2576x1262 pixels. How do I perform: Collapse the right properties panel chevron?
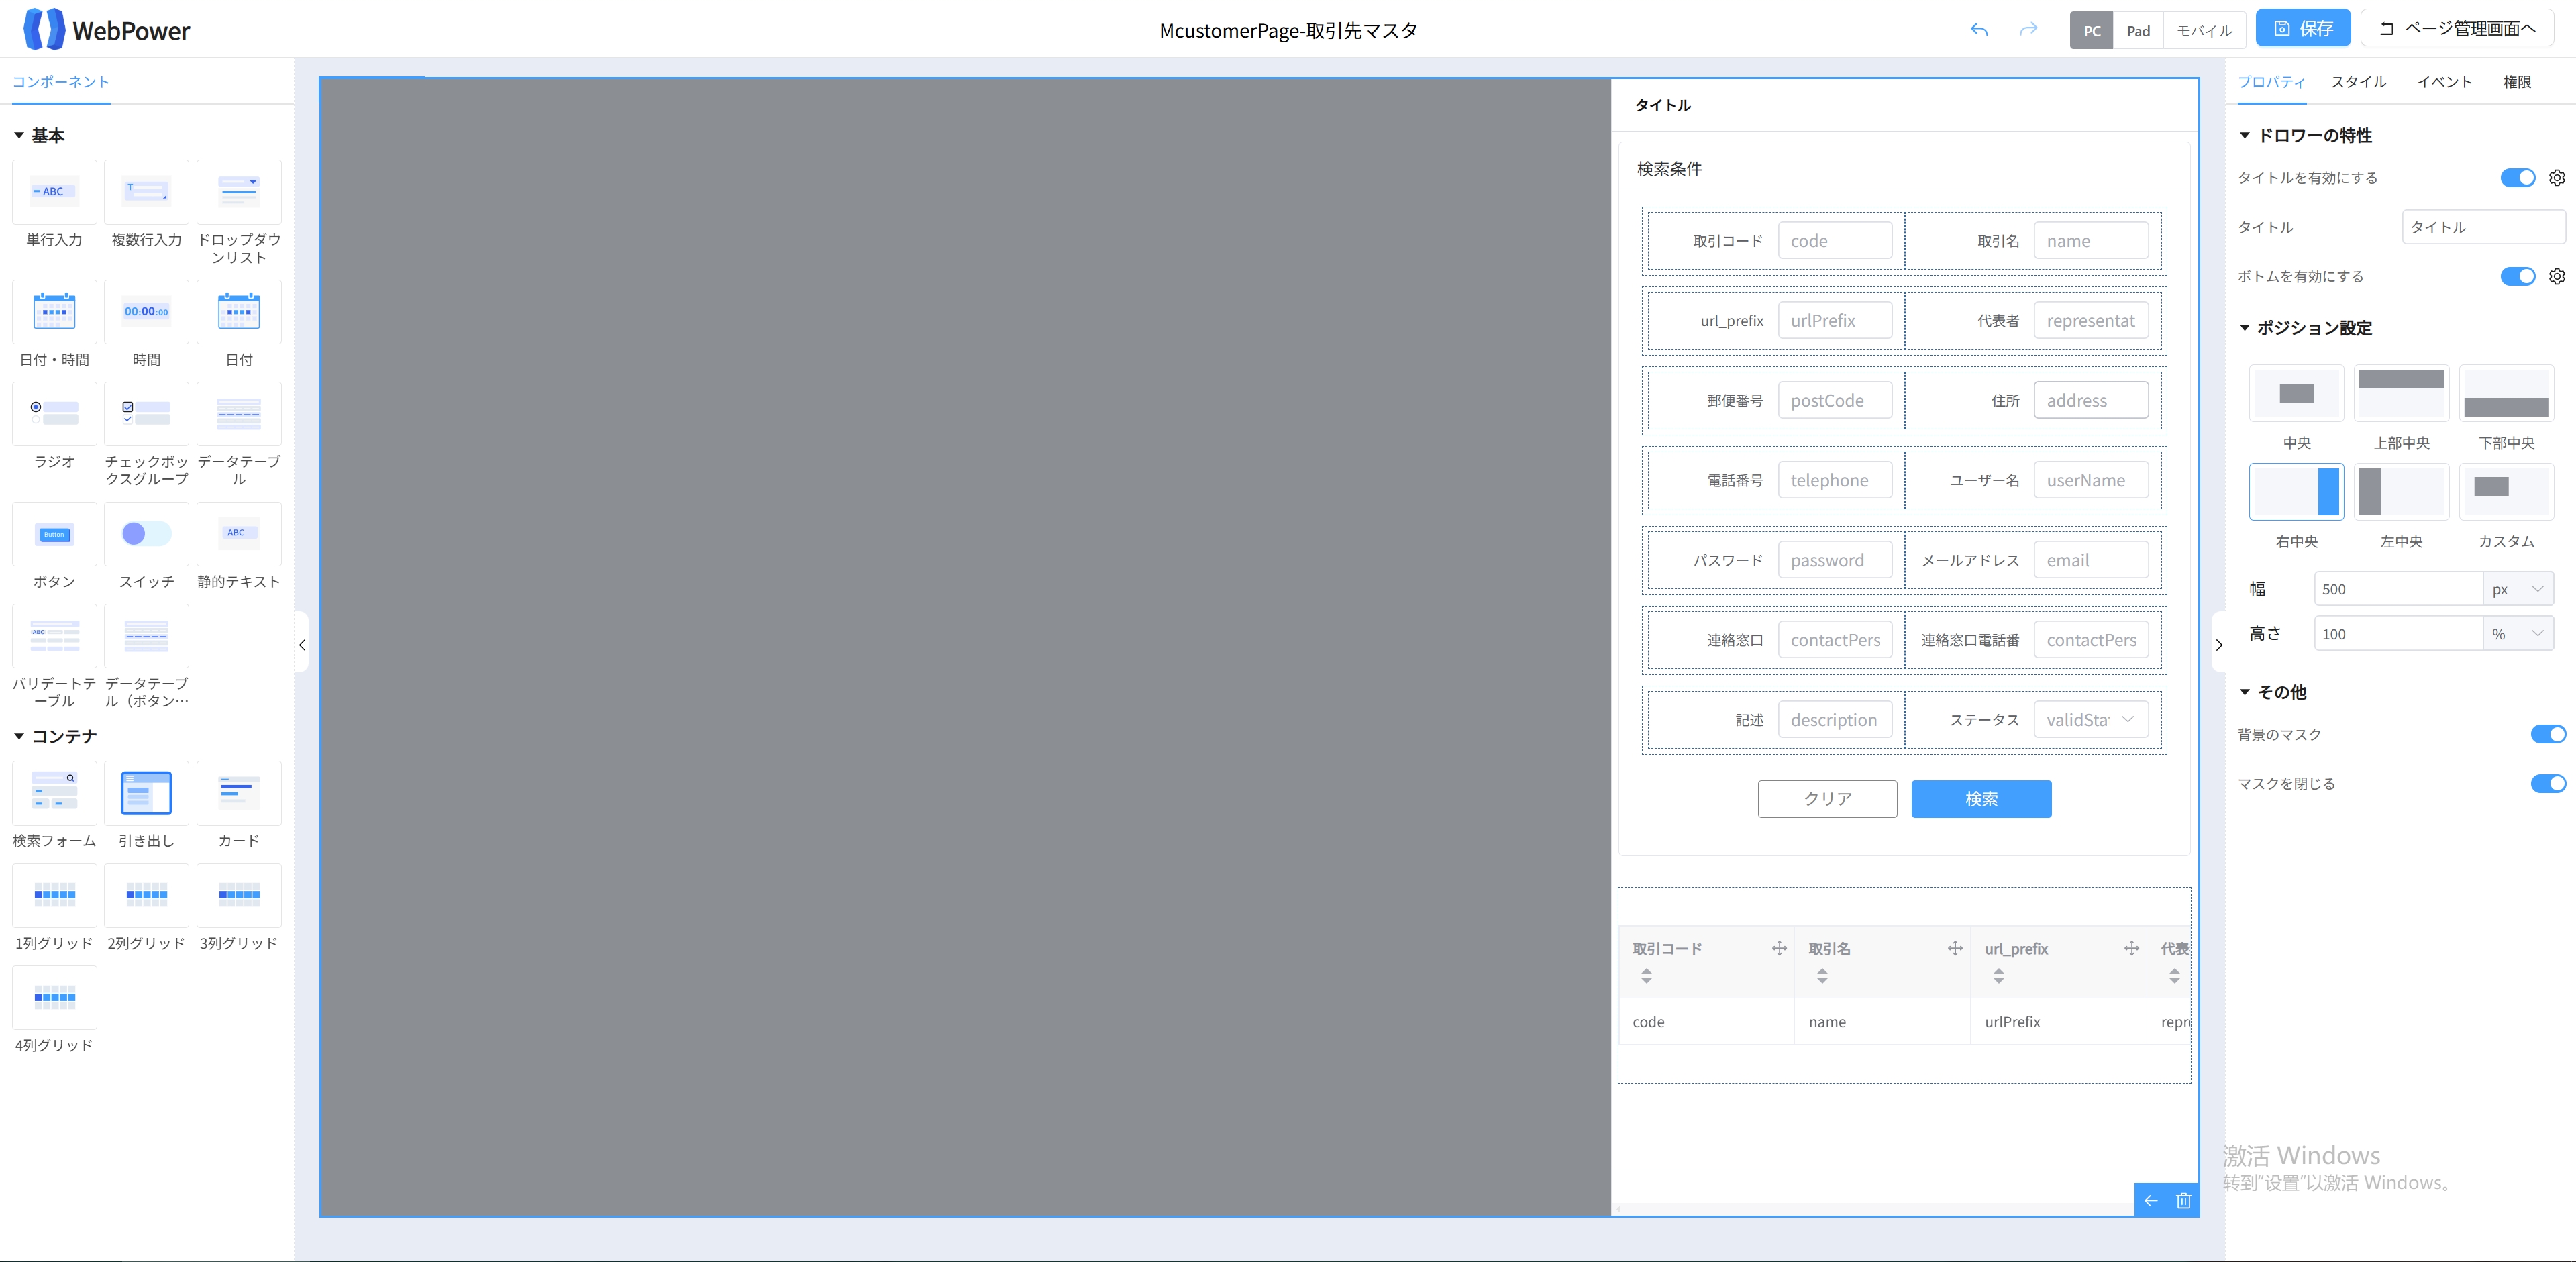click(x=2219, y=645)
